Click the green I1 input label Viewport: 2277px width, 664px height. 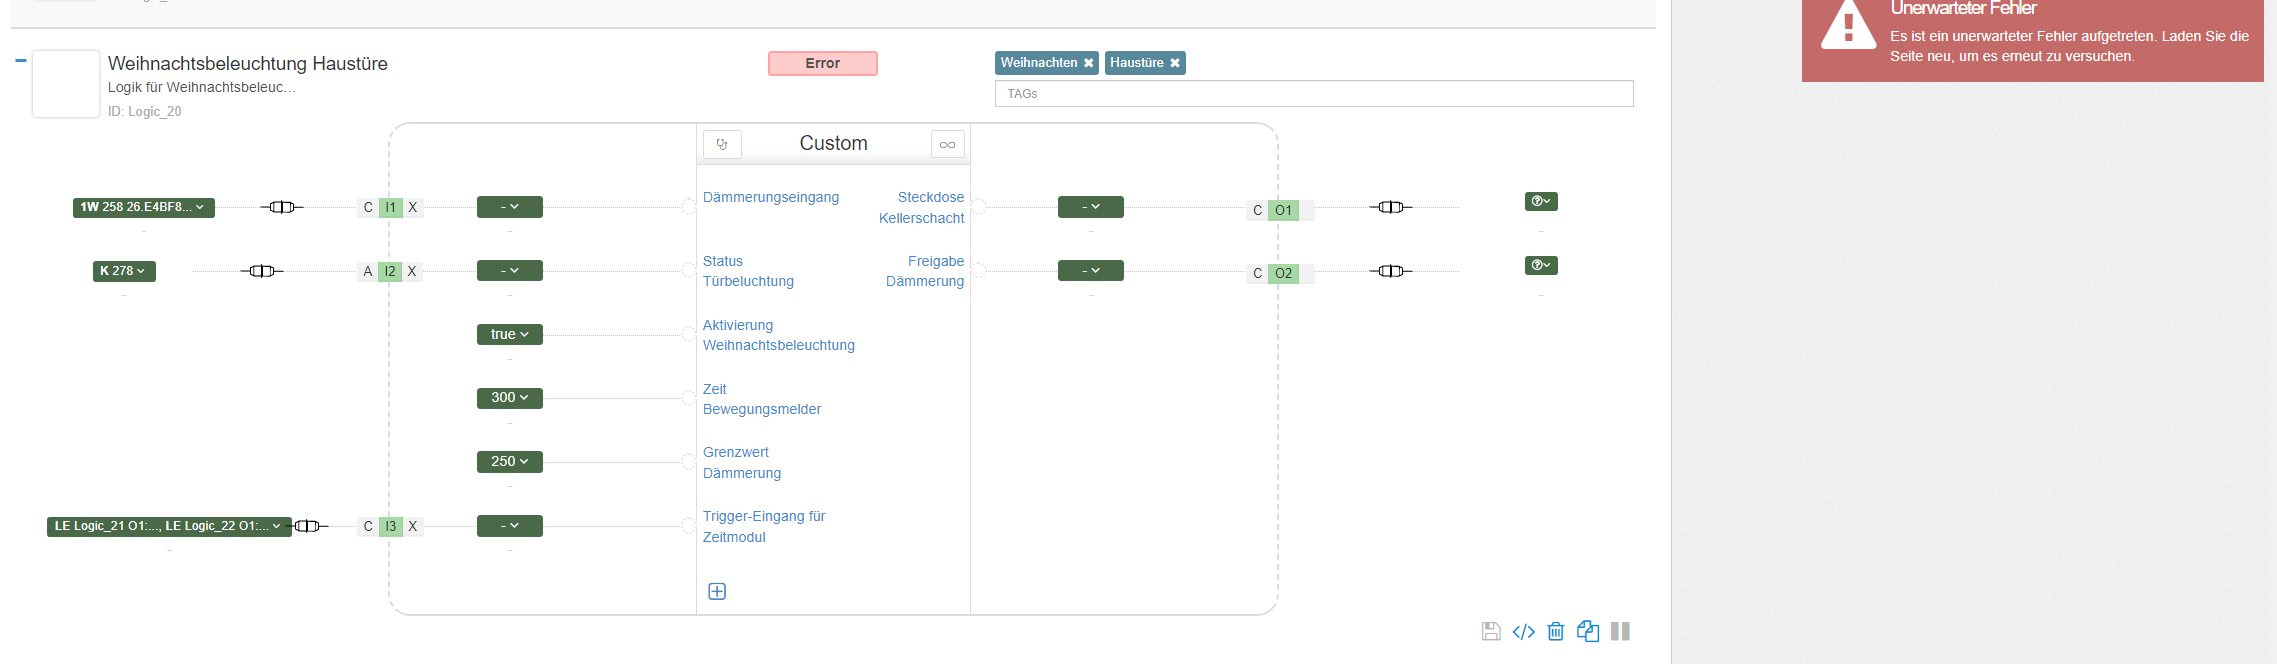click(391, 207)
